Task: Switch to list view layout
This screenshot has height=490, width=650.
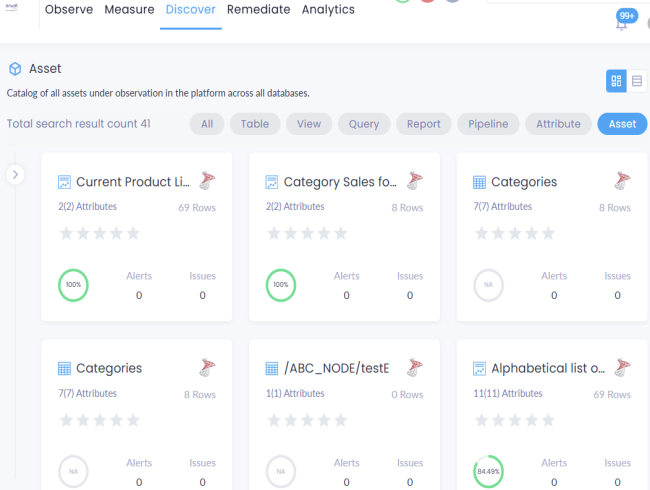Action: tap(637, 81)
